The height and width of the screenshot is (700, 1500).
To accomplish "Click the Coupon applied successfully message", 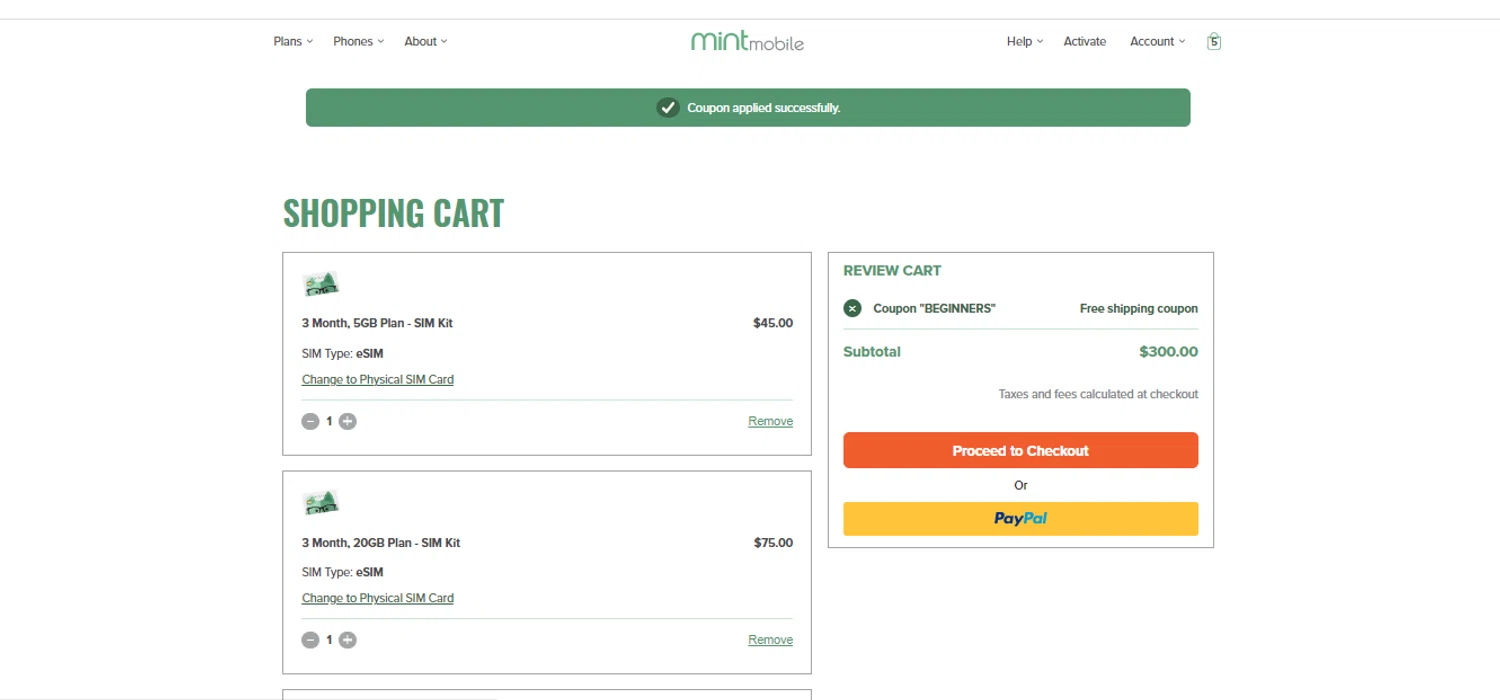I will click(764, 108).
